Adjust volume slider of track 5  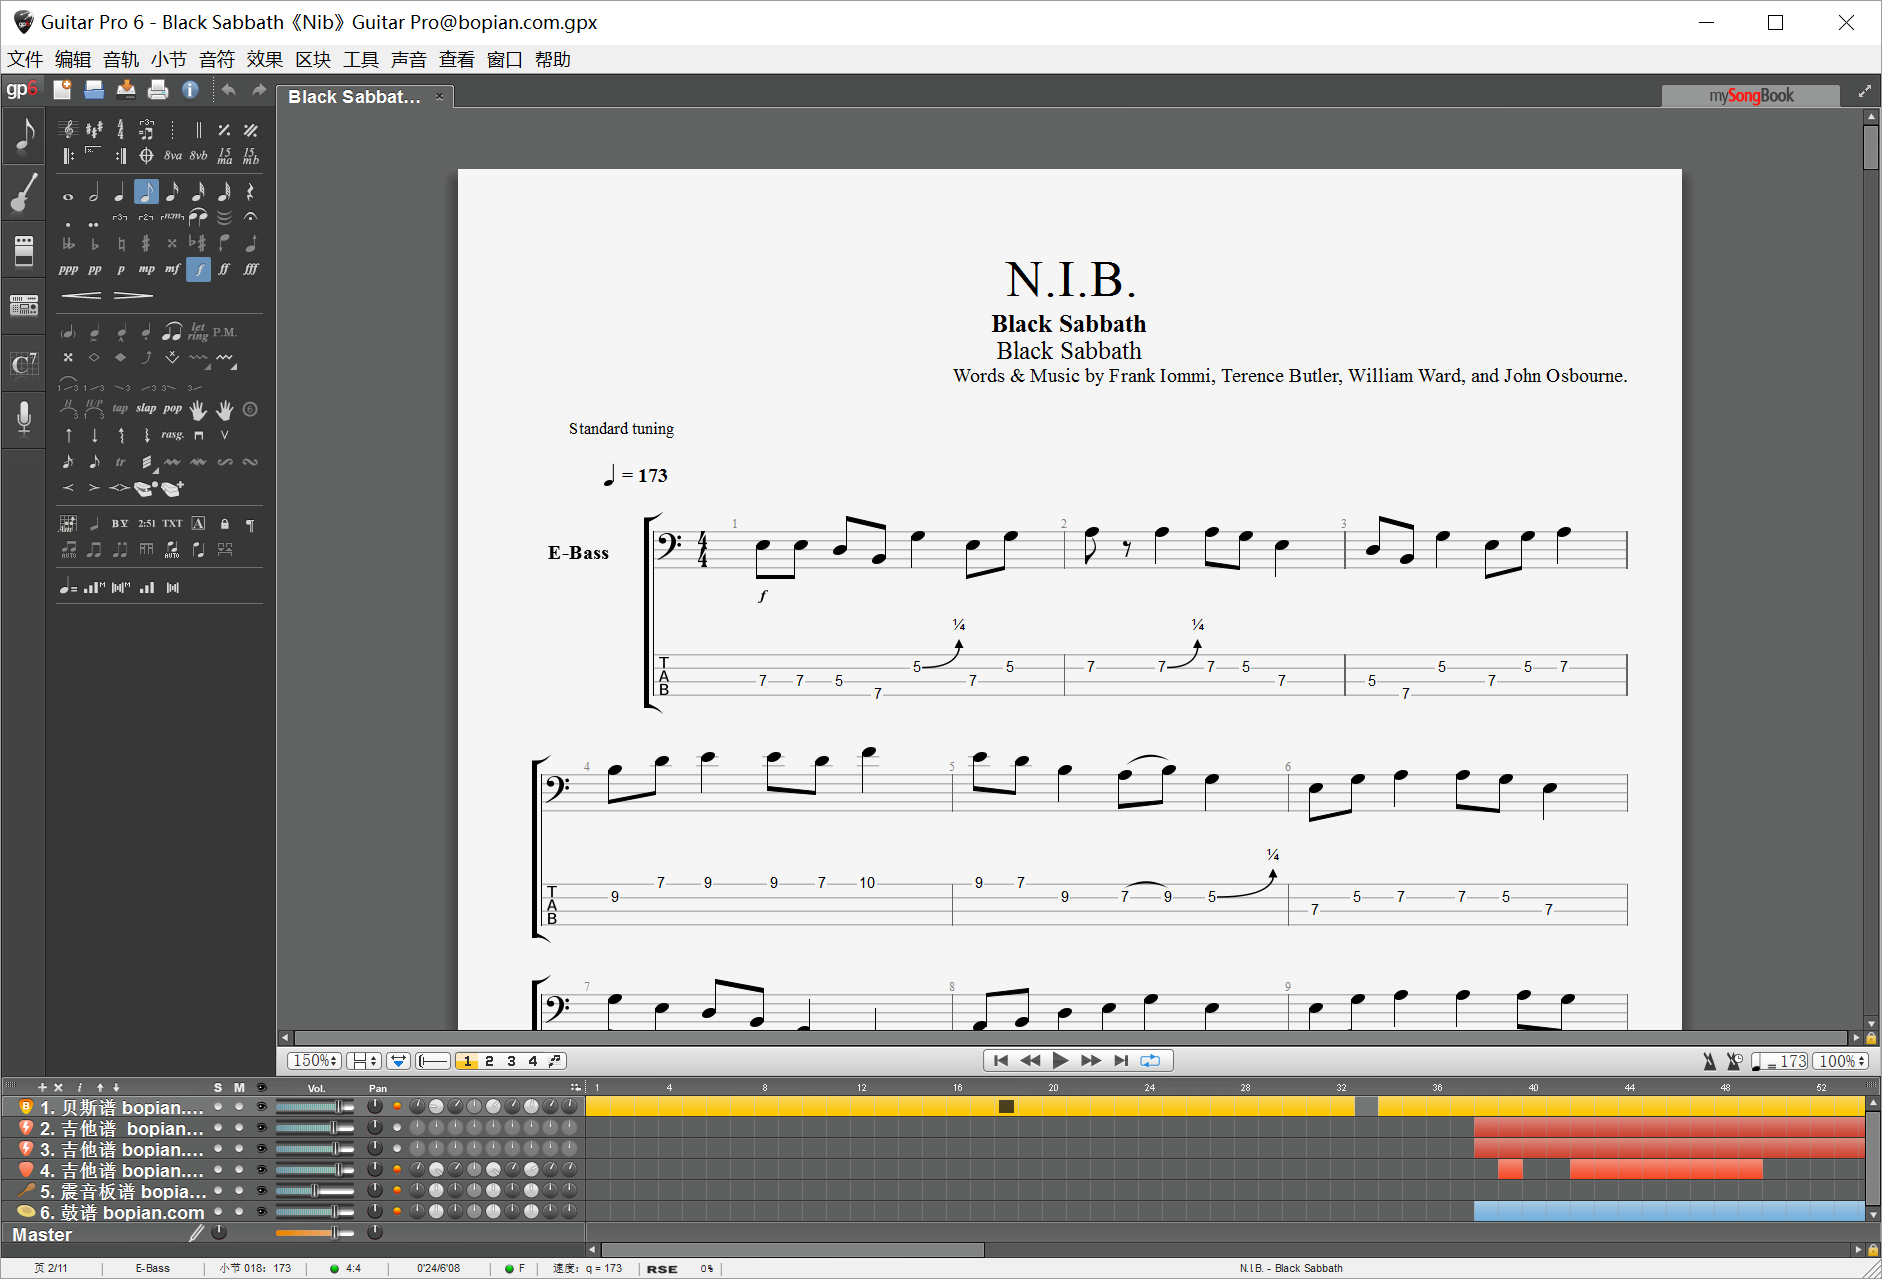[x=315, y=1191]
